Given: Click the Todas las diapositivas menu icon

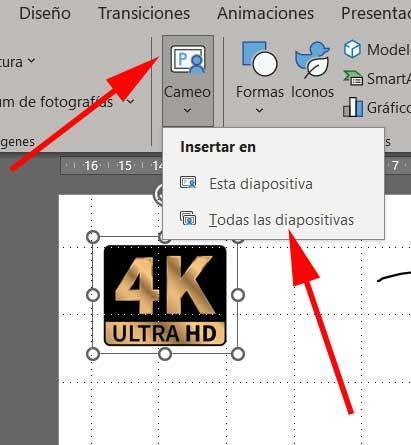Looking at the screenshot, I should point(188,218).
